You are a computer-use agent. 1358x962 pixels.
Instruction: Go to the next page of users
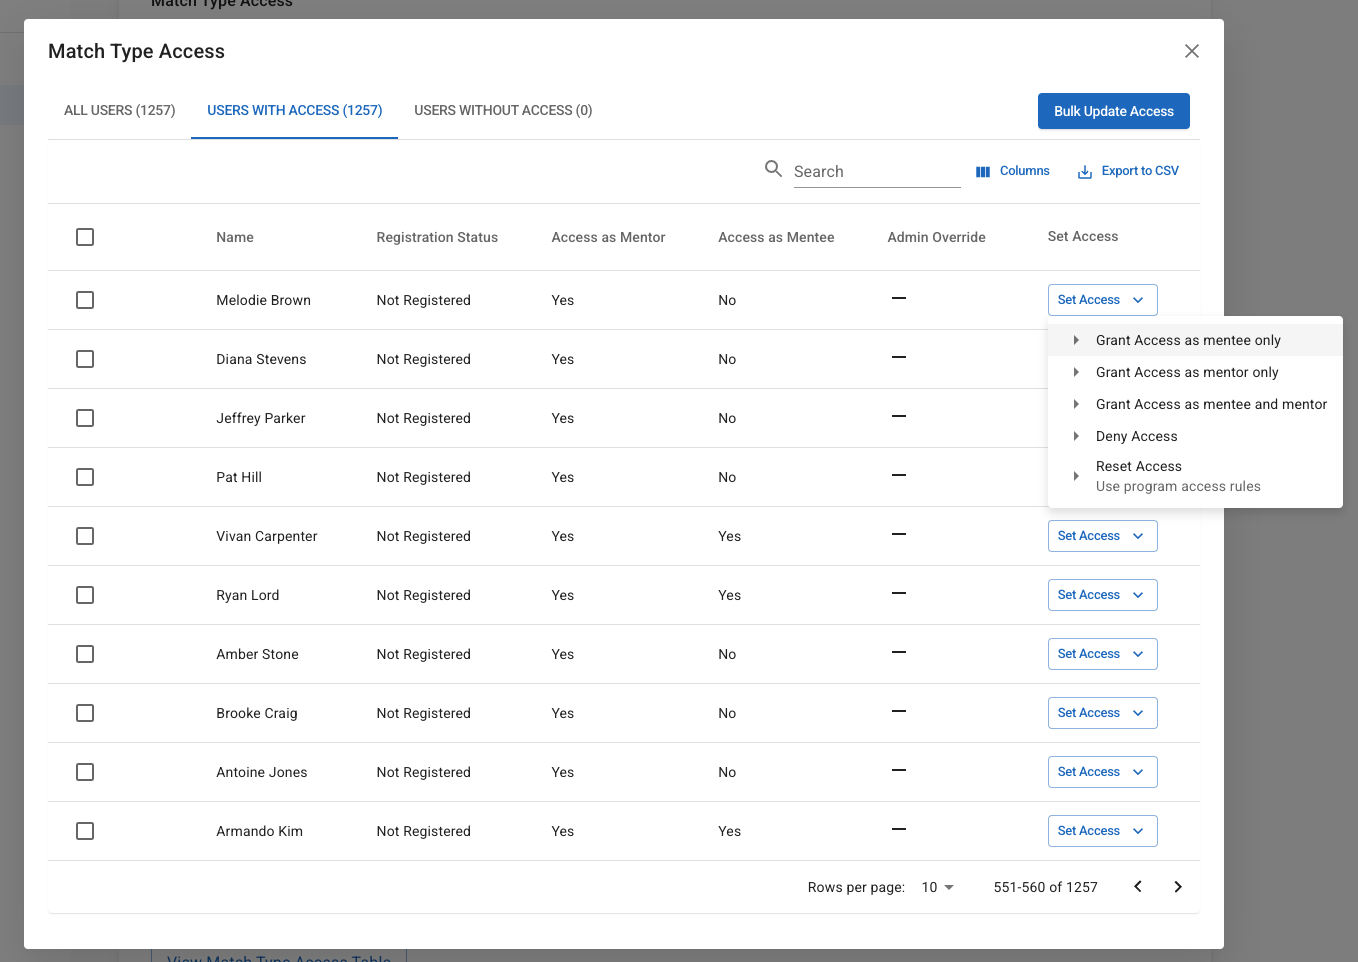(x=1178, y=887)
